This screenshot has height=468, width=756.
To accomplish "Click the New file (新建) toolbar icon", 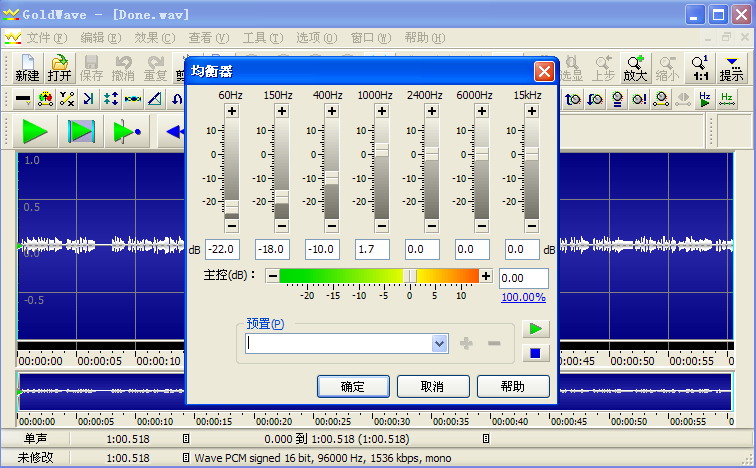I will point(27,68).
